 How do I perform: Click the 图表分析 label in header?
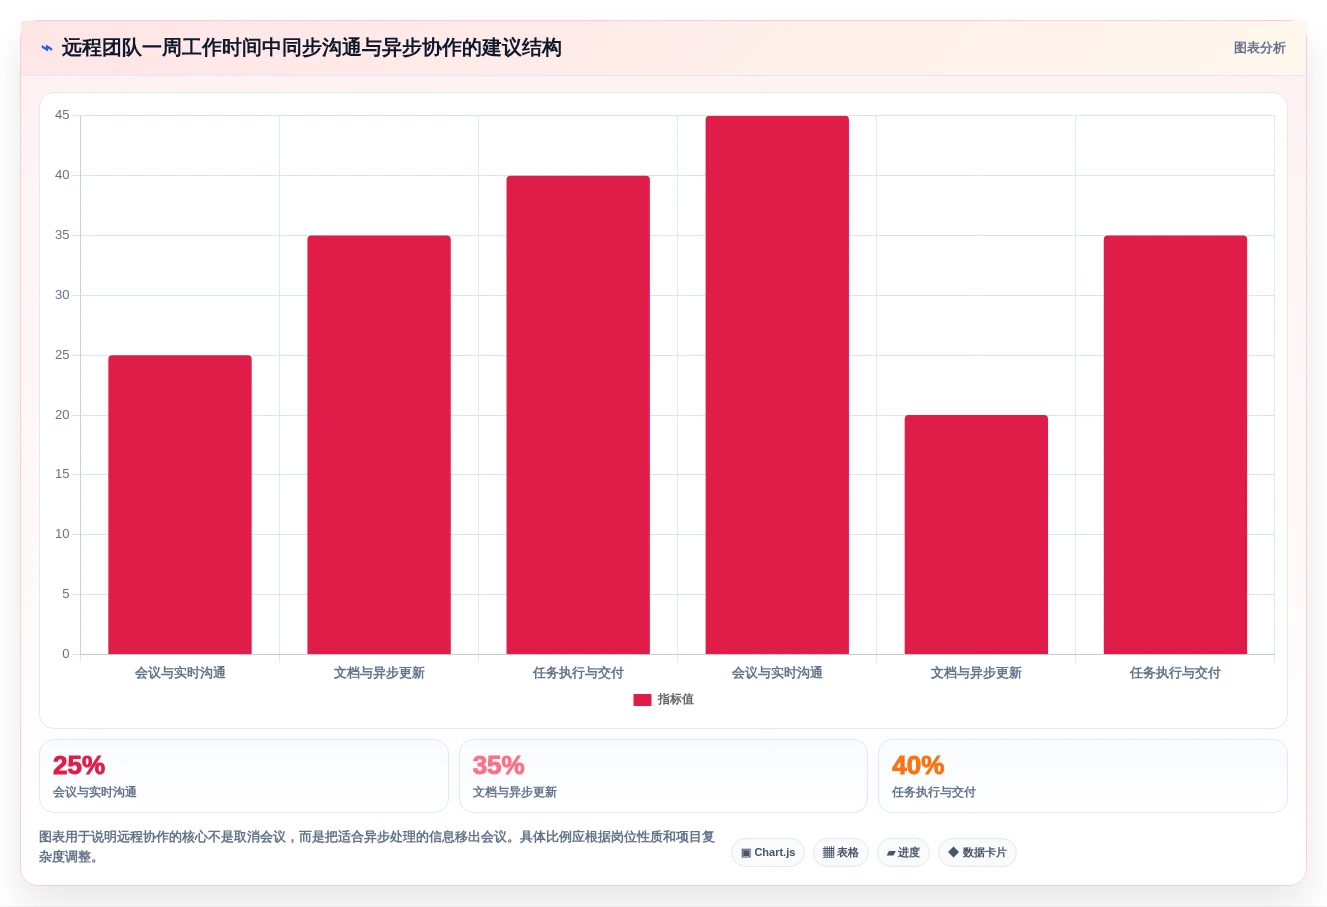click(x=1259, y=48)
